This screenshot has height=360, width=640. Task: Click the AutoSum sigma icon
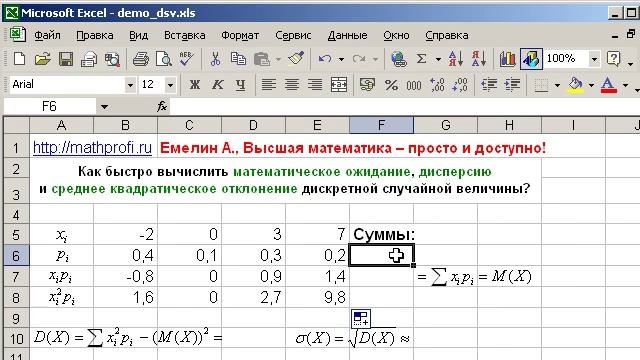pos(422,59)
